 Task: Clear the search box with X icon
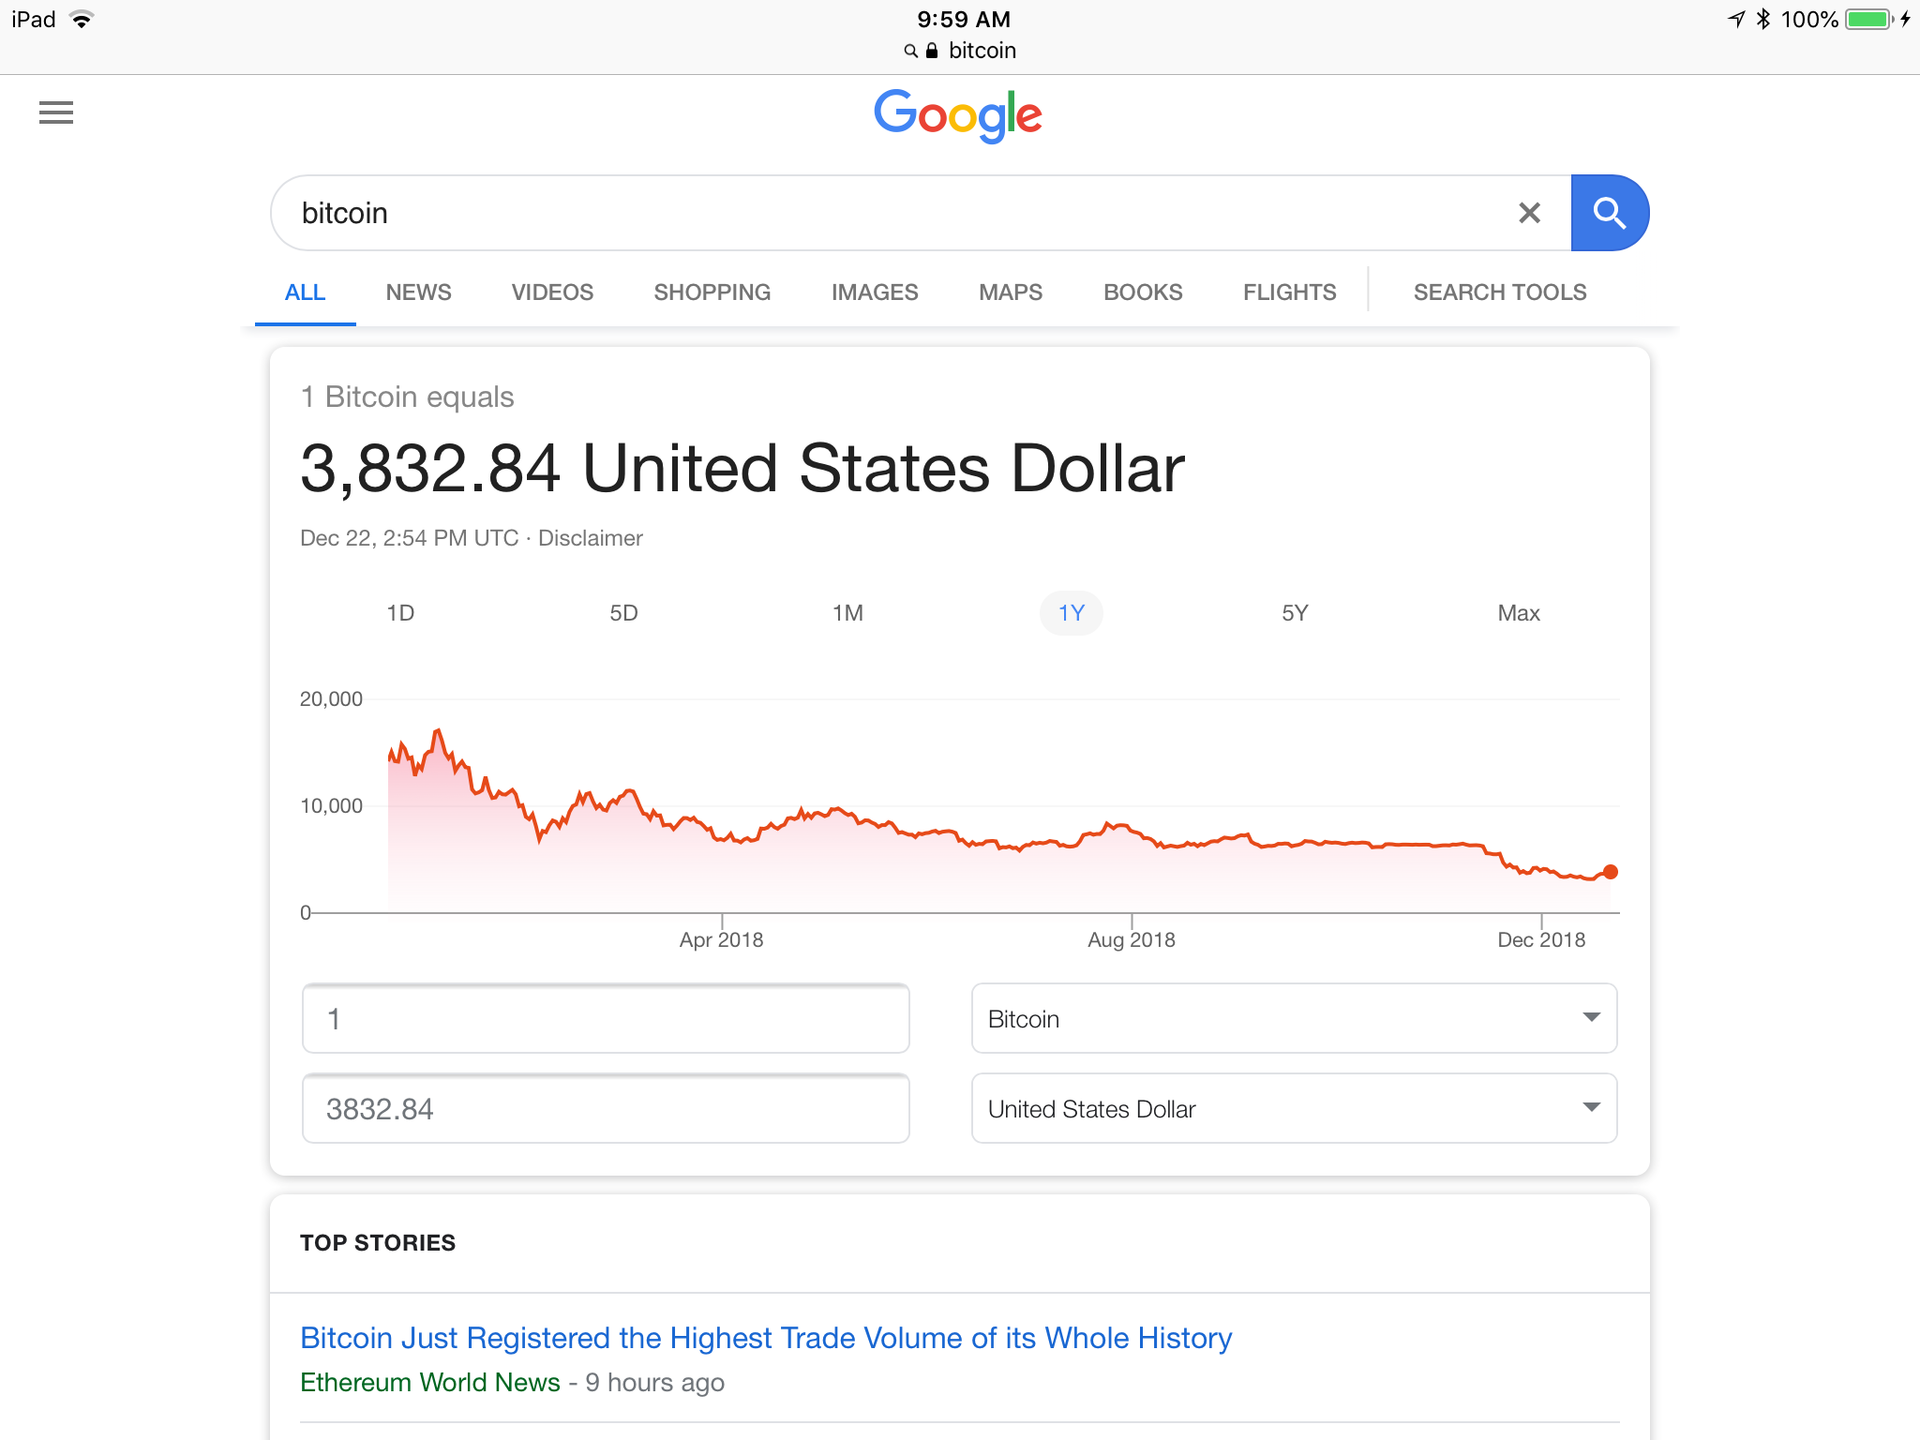[1529, 213]
